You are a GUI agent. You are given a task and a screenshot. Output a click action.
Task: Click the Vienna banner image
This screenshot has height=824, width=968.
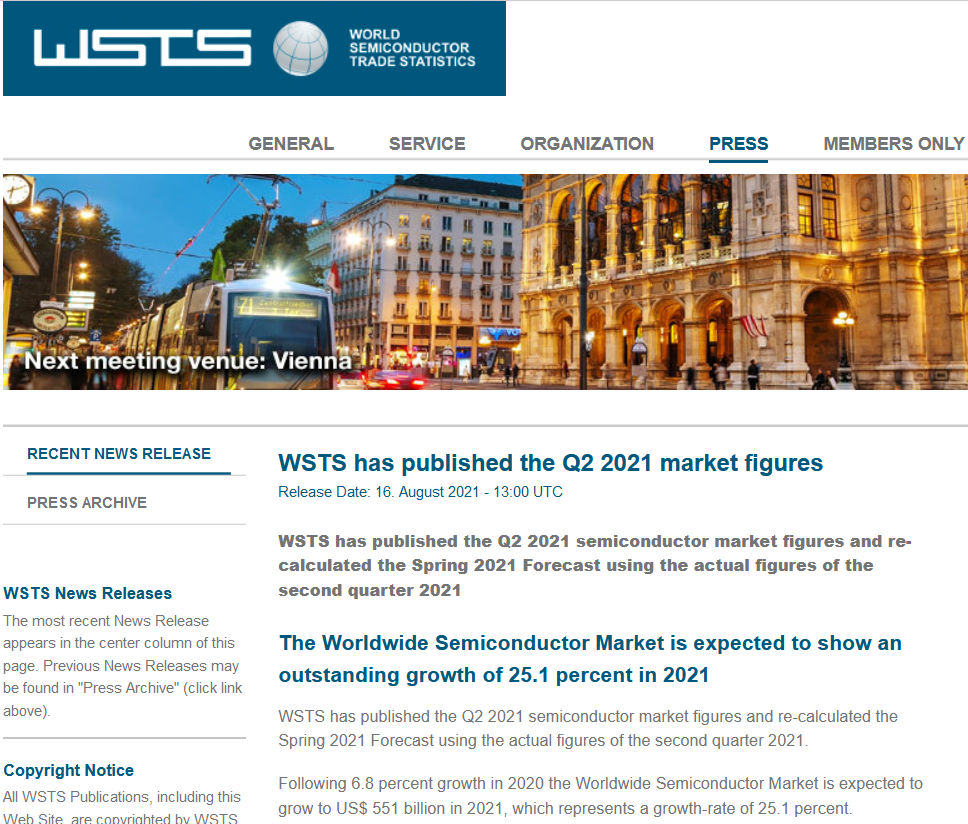(x=485, y=281)
